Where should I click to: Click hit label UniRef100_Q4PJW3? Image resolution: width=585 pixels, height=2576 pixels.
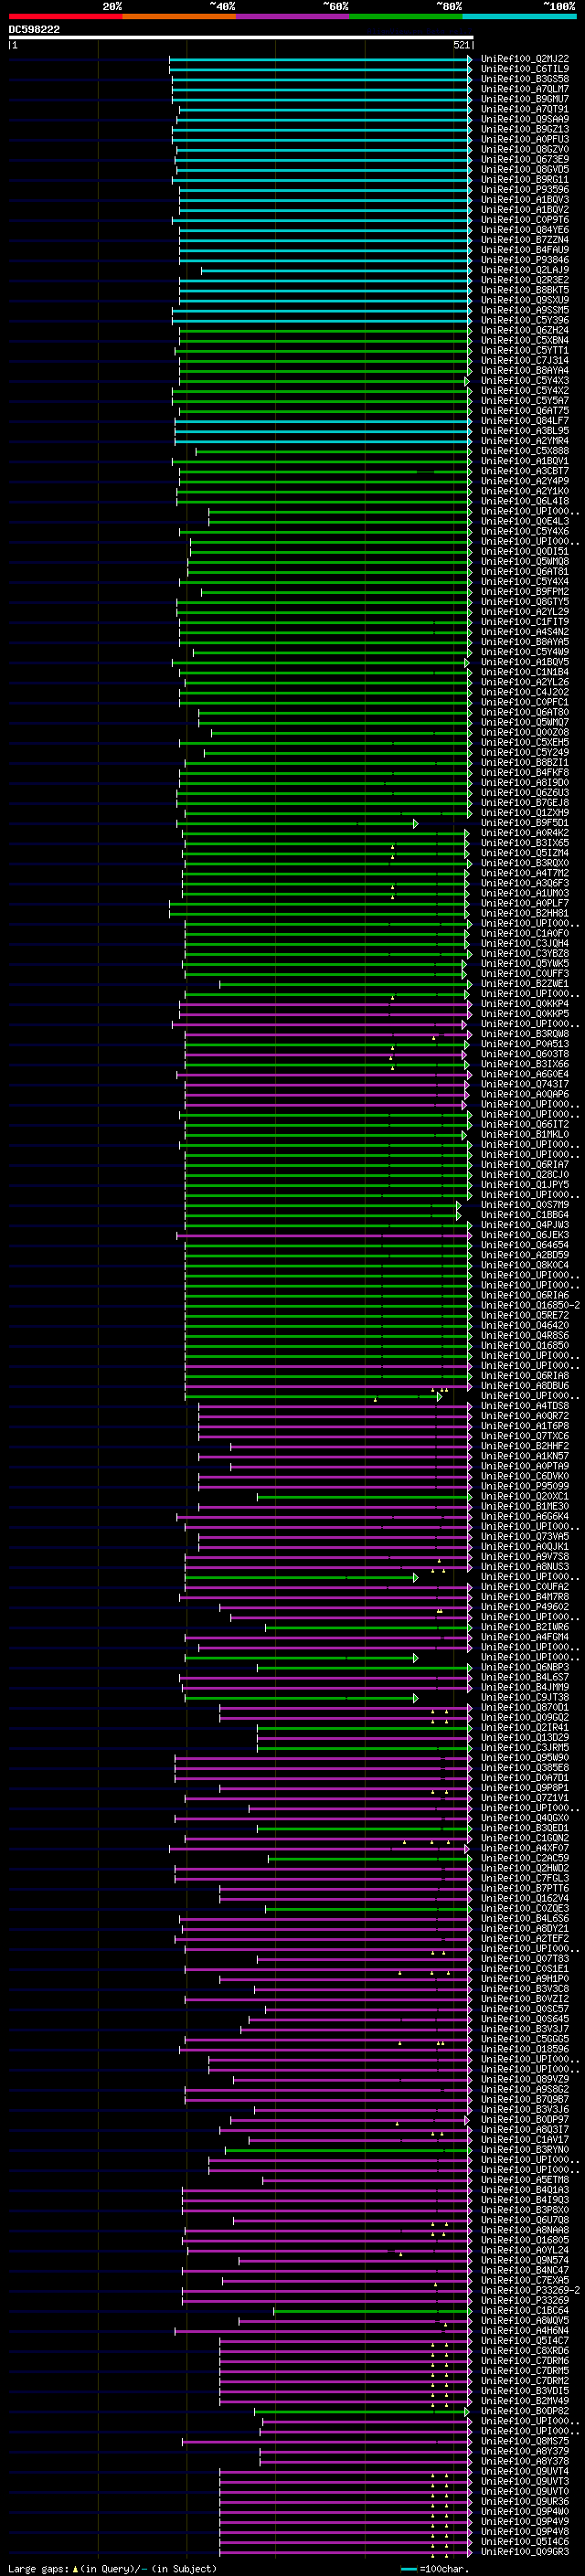pos(525,1225)
